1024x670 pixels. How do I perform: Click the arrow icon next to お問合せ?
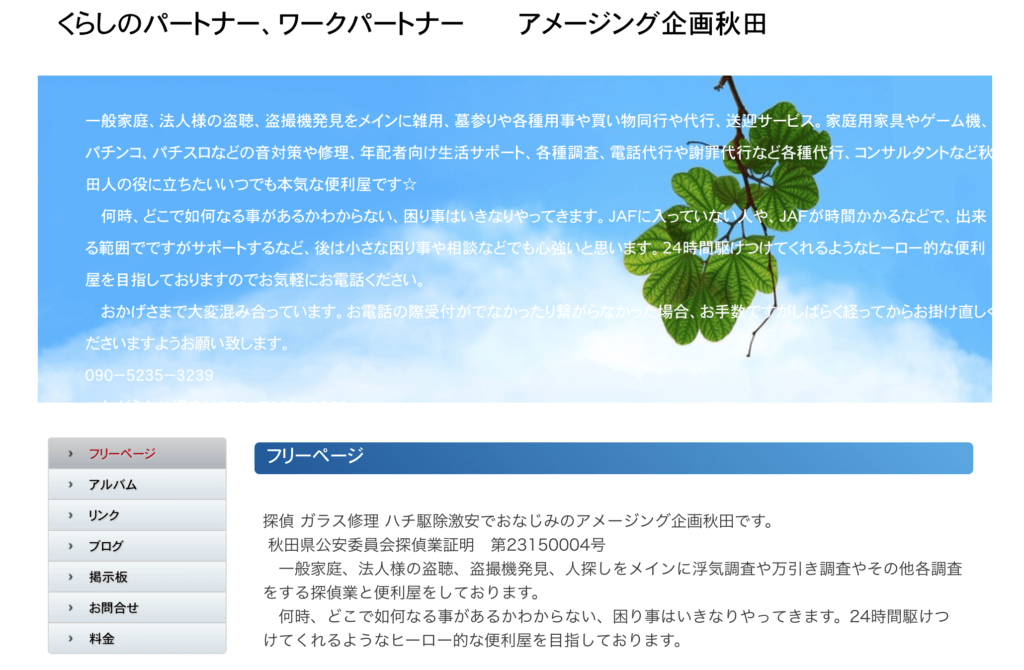[x=68, y=608]
